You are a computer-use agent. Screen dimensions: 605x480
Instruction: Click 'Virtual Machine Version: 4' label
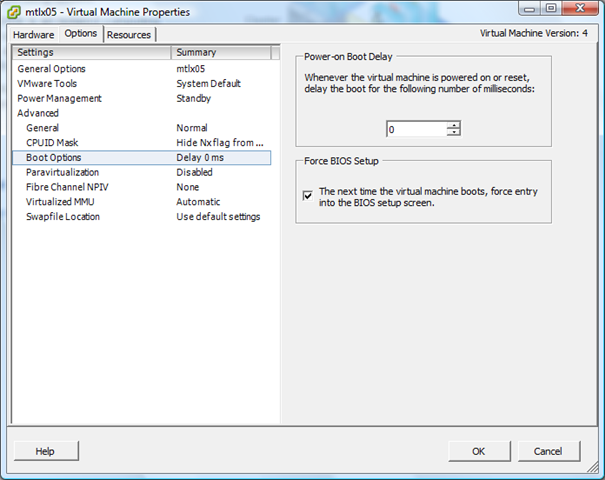tap(534, 33)
